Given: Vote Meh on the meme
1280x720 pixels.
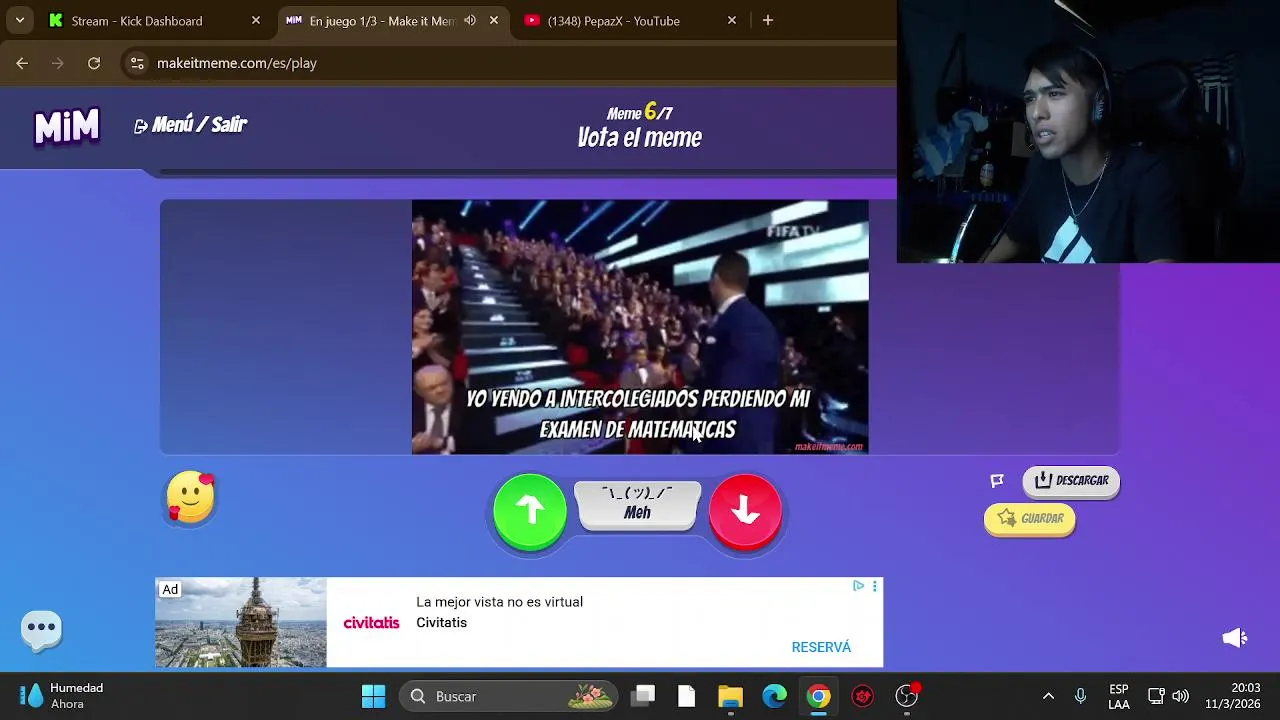Looking at the screenshot, I should (638, 504).
